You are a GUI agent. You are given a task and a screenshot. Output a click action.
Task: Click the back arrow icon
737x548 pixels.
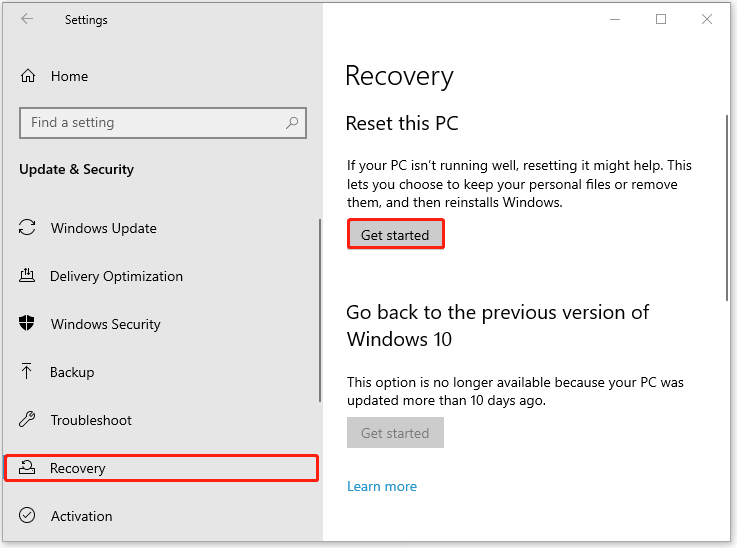coord(27,19)
